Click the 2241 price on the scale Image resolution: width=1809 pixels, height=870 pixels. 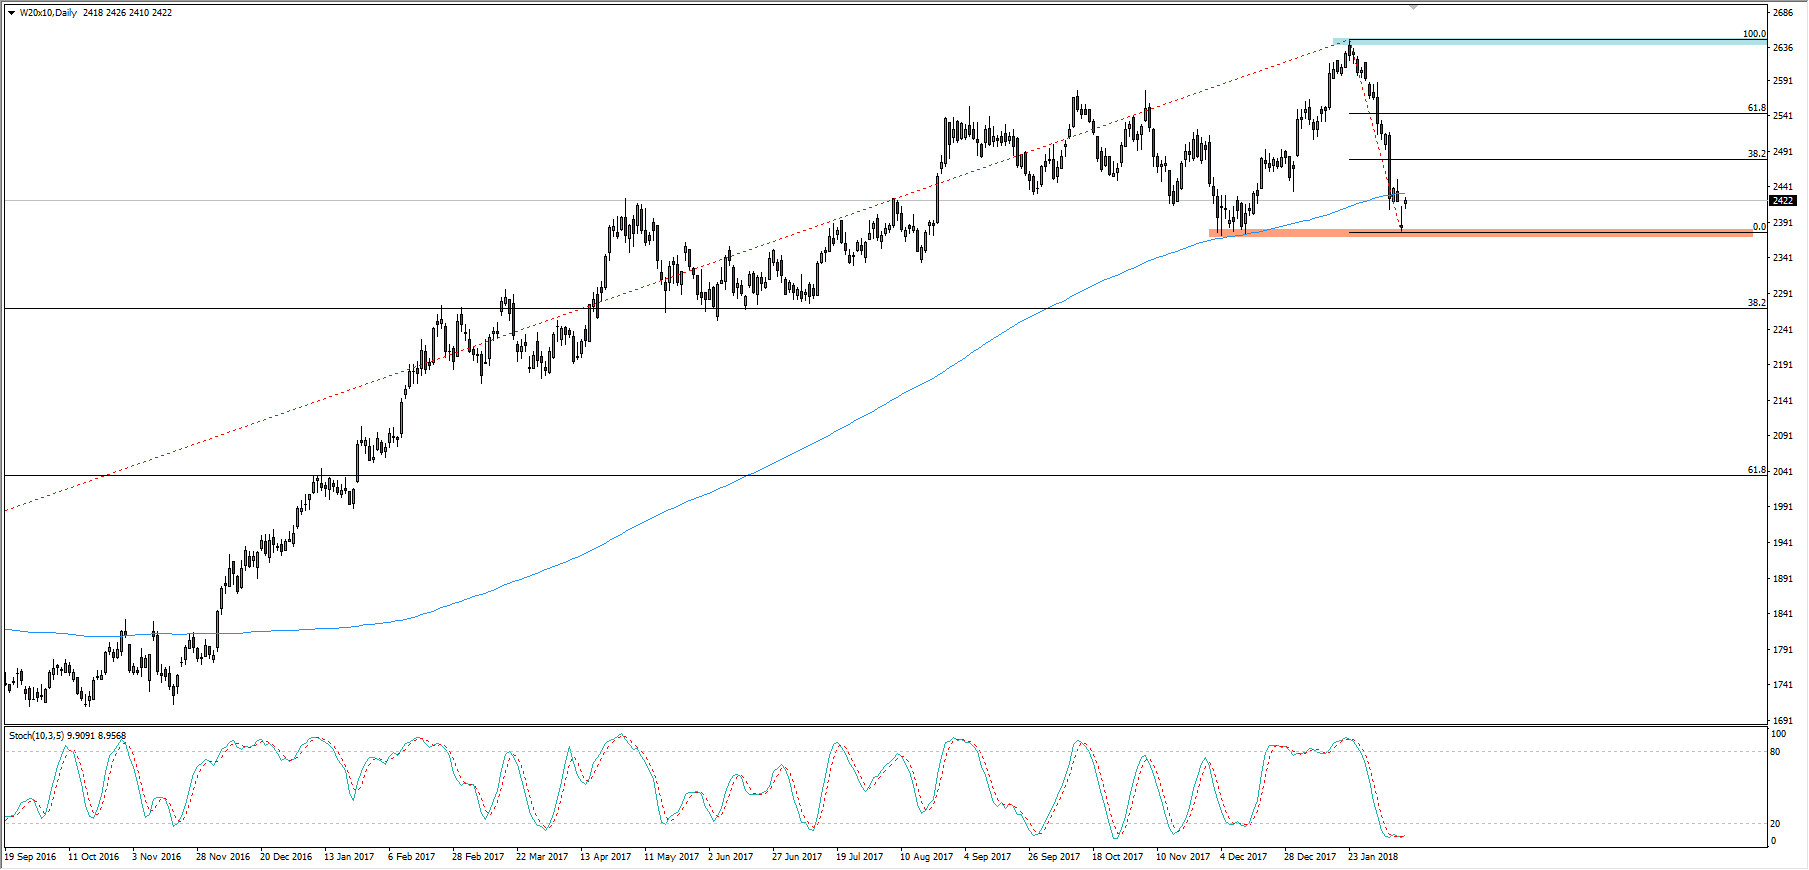[x=1783, y=330]
